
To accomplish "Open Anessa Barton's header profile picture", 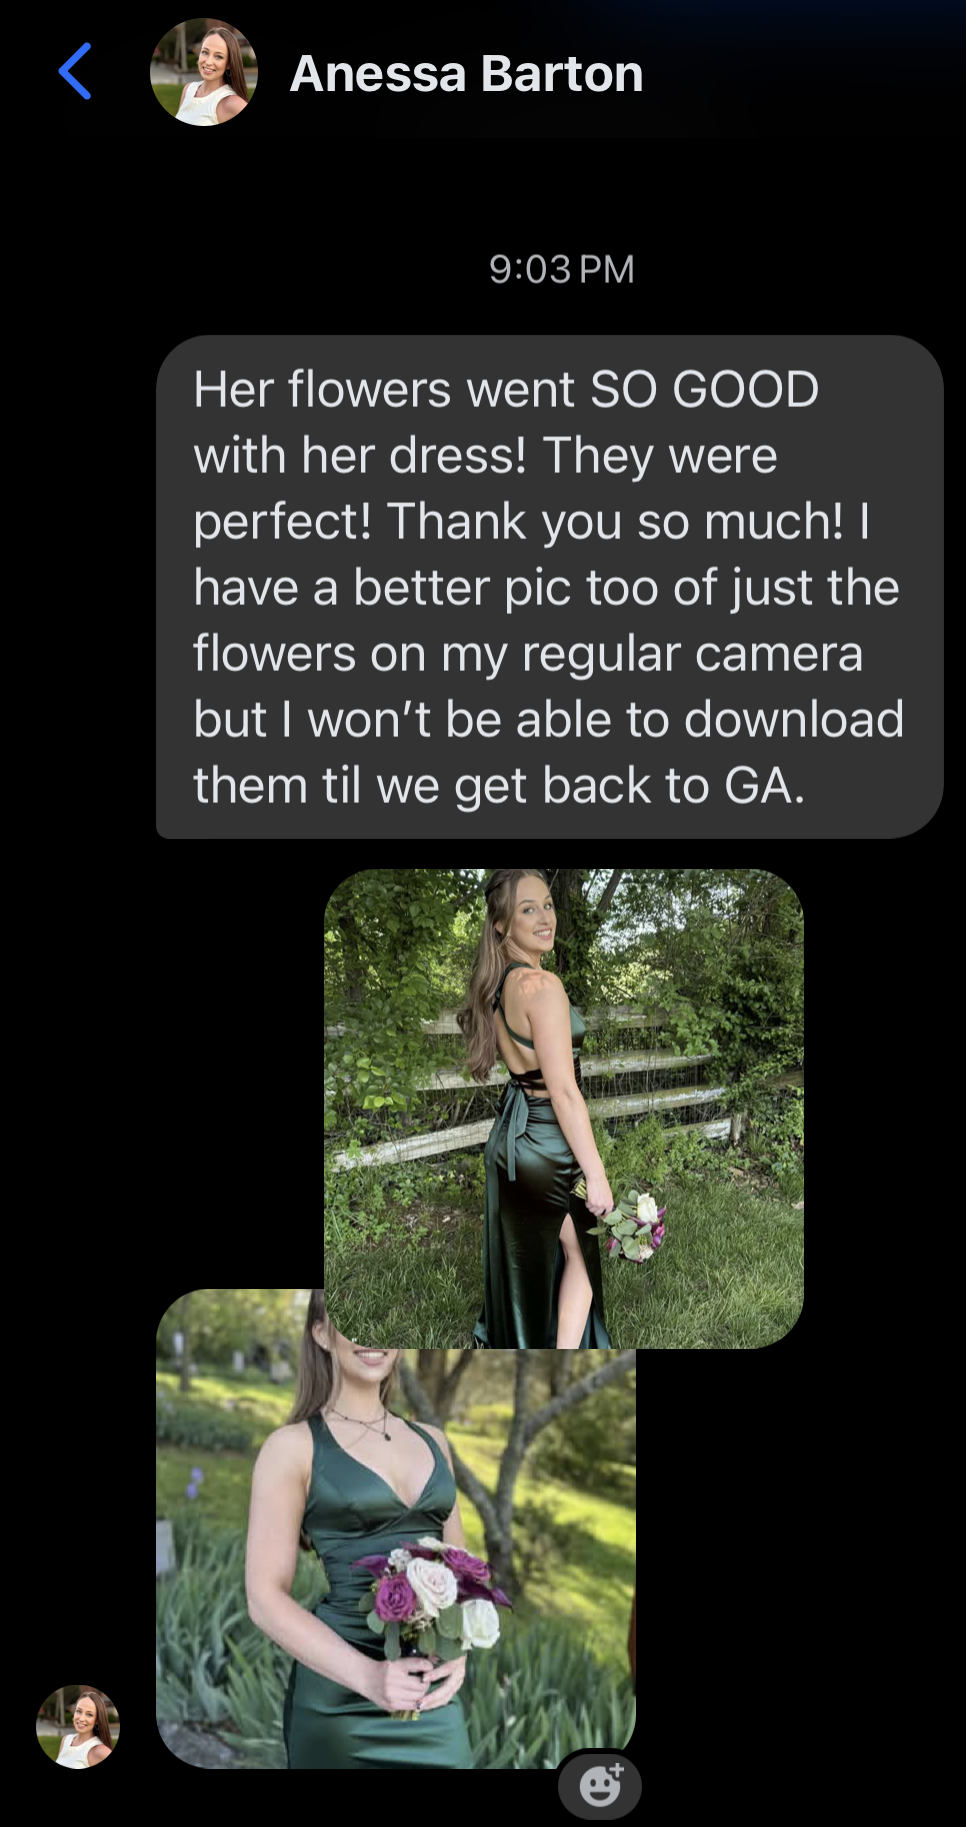I will point(204,72).
